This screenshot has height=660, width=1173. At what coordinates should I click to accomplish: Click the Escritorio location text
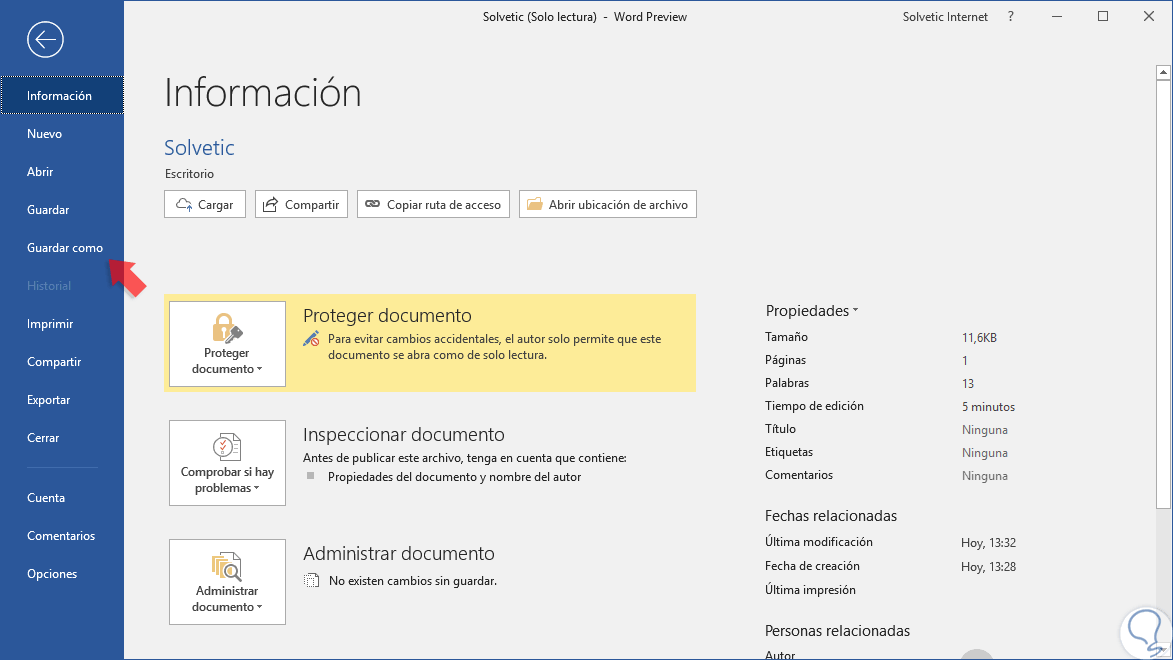tap(189, 174)
